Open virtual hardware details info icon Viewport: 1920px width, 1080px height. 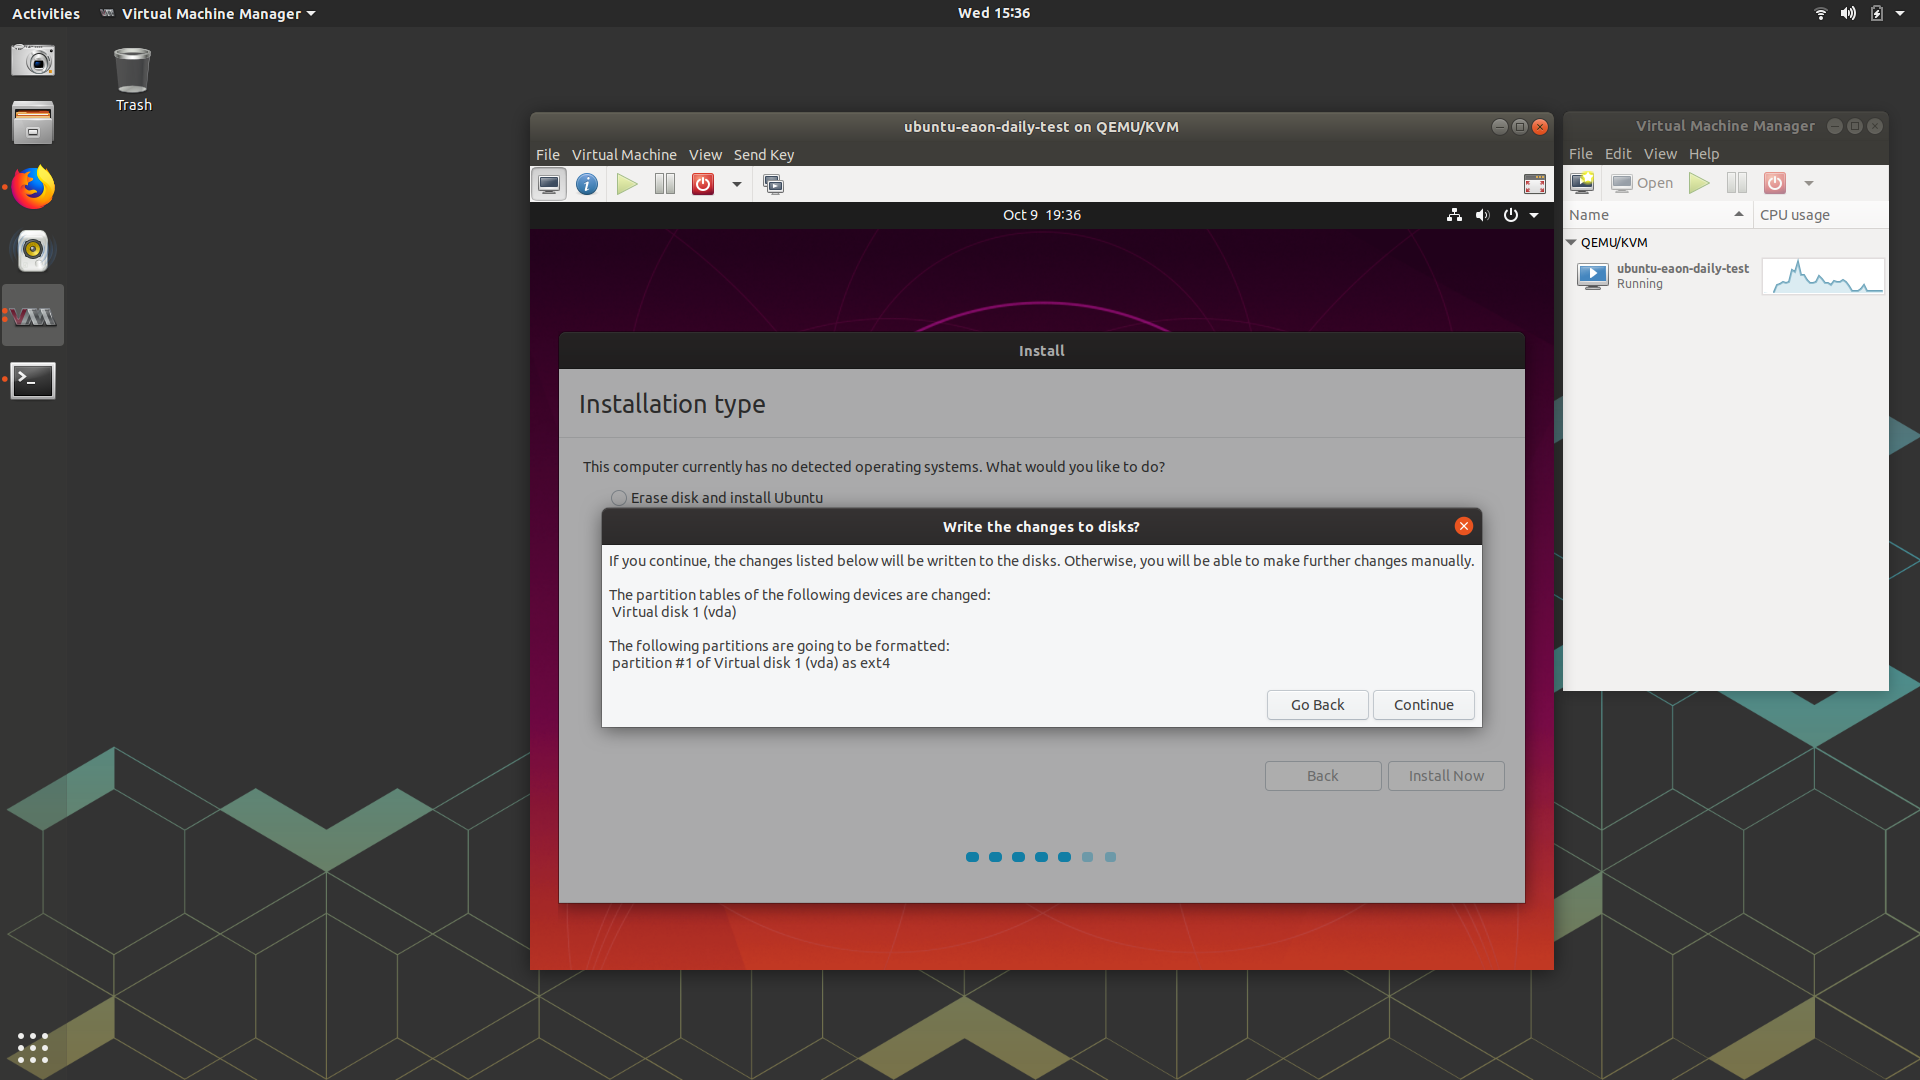pos(587,184)
